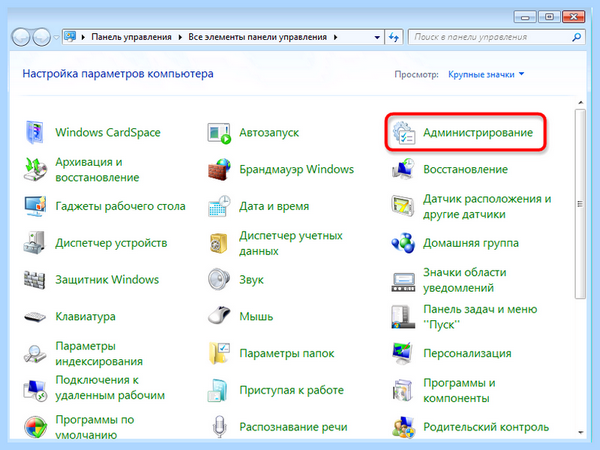Click the Back navigation button

(21, 37)
